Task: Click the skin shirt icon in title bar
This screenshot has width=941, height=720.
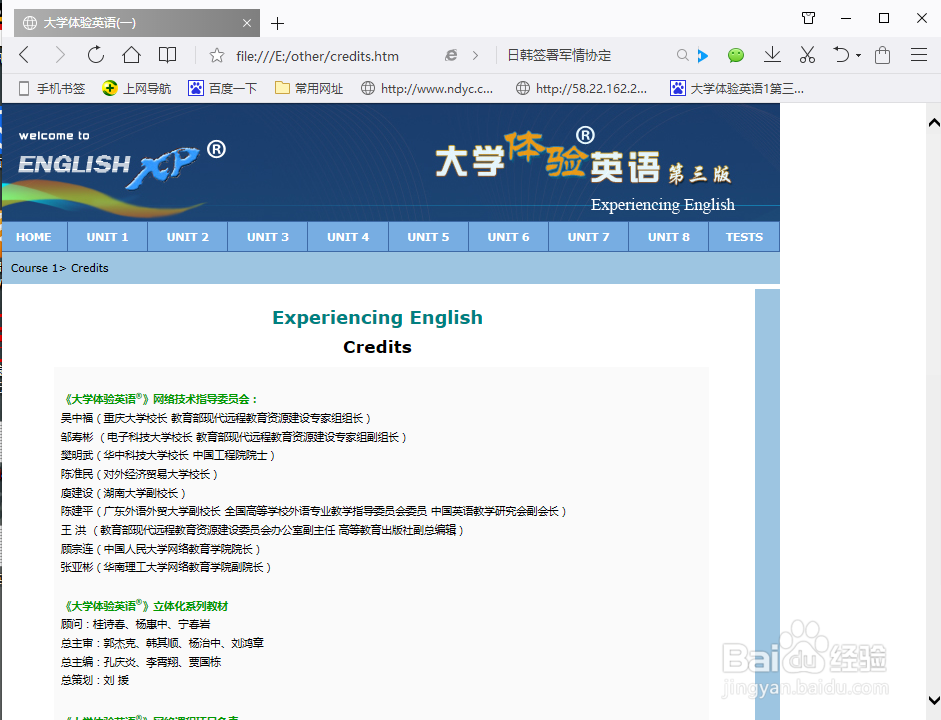Action: (x=808, y=18)
